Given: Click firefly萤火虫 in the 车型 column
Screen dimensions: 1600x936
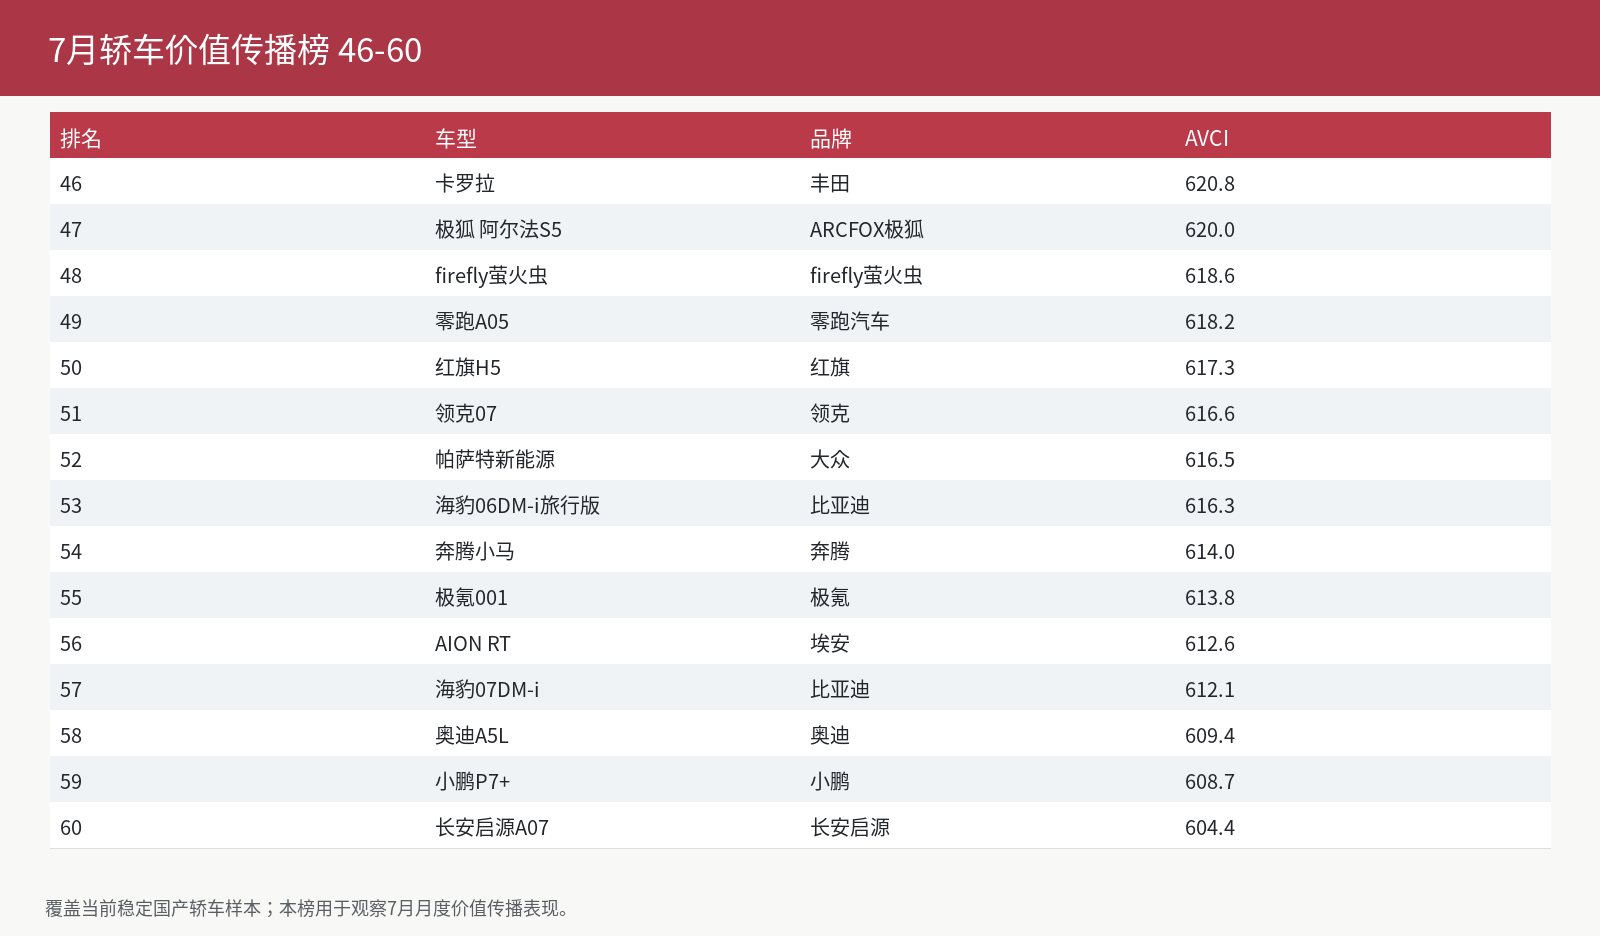Looking at the screenshot, I should point(491,276).
